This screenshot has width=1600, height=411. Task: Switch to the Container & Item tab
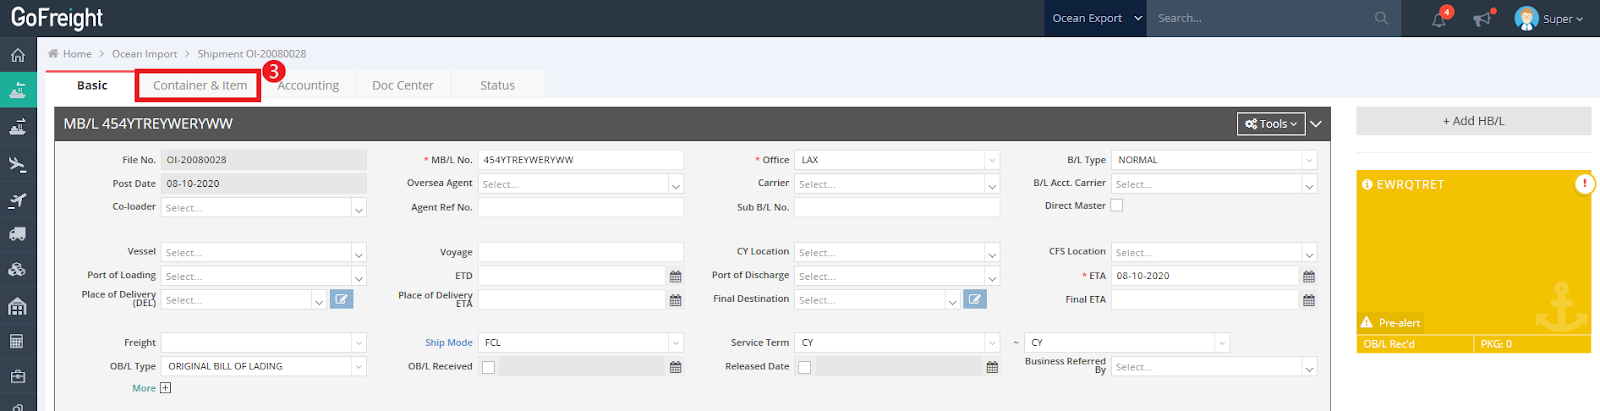199,85
